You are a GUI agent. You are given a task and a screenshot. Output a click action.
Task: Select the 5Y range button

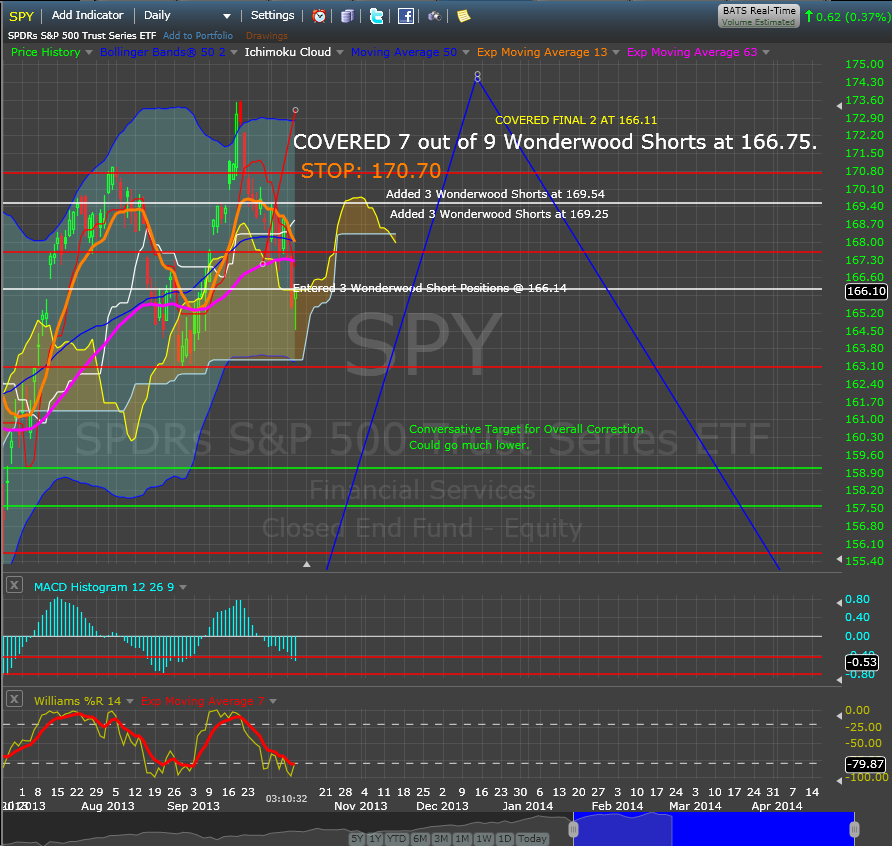(x=357, y=839)
